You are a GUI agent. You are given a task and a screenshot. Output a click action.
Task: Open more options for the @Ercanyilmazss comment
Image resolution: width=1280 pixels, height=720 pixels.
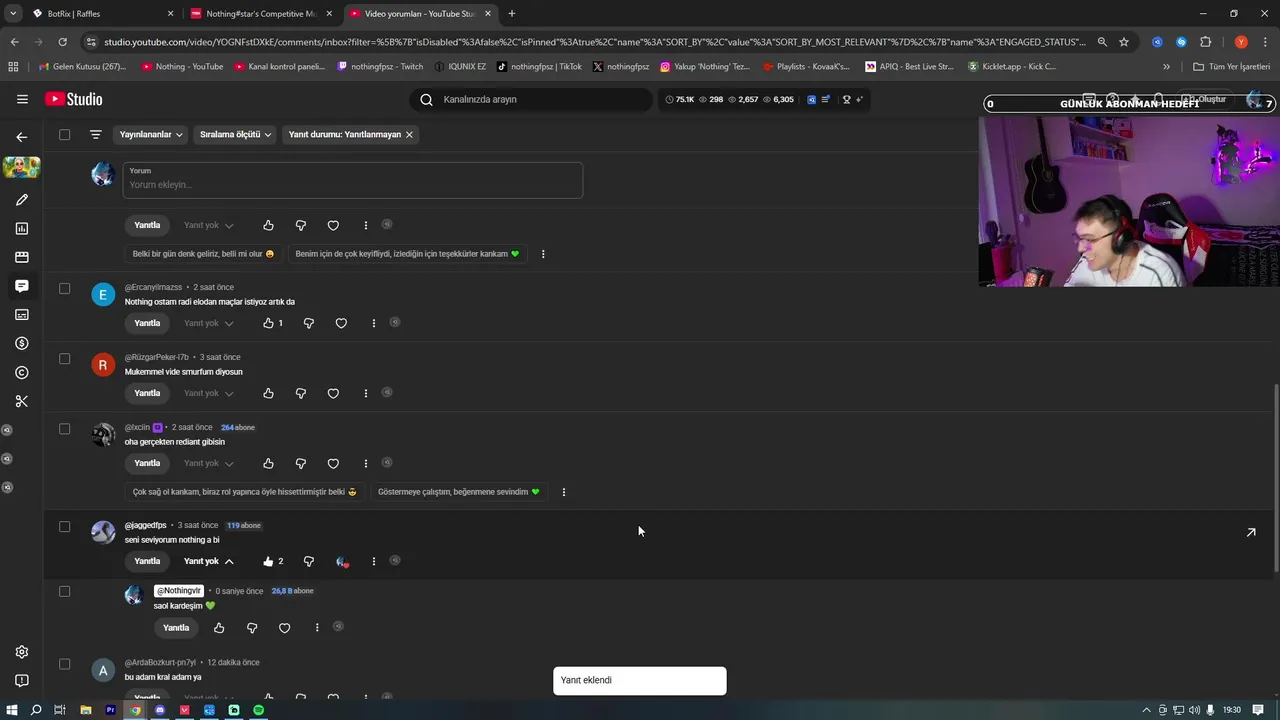coord(373,323)
